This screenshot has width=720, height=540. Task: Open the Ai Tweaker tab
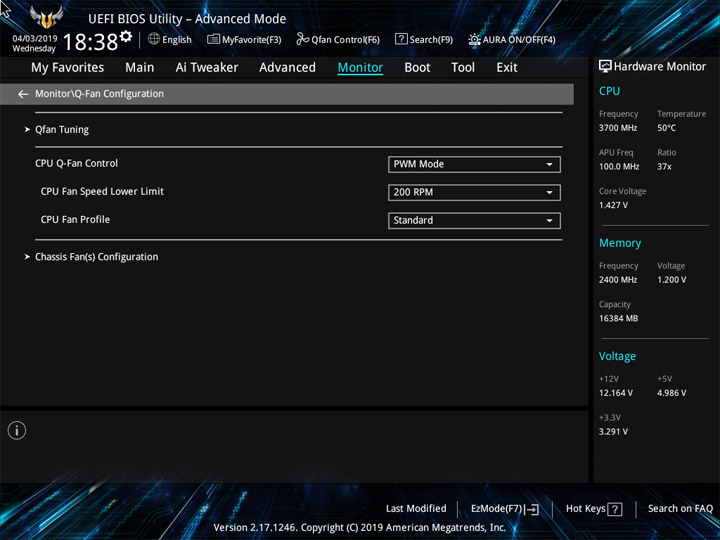point(207,68)
